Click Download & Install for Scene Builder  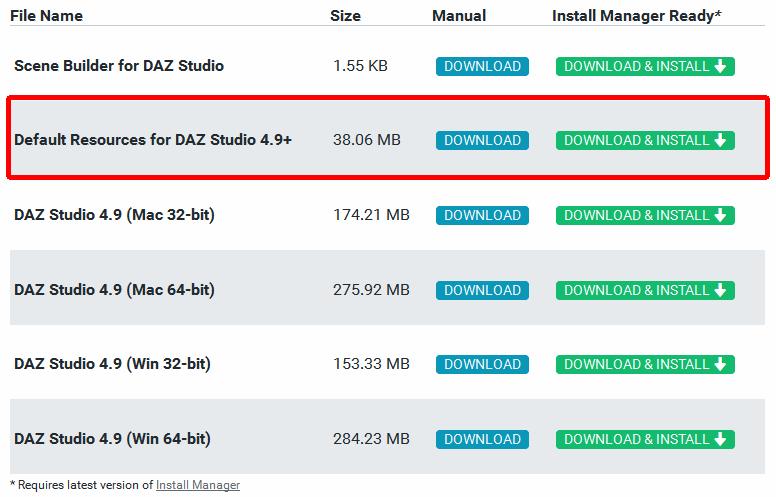pos(645,66)
